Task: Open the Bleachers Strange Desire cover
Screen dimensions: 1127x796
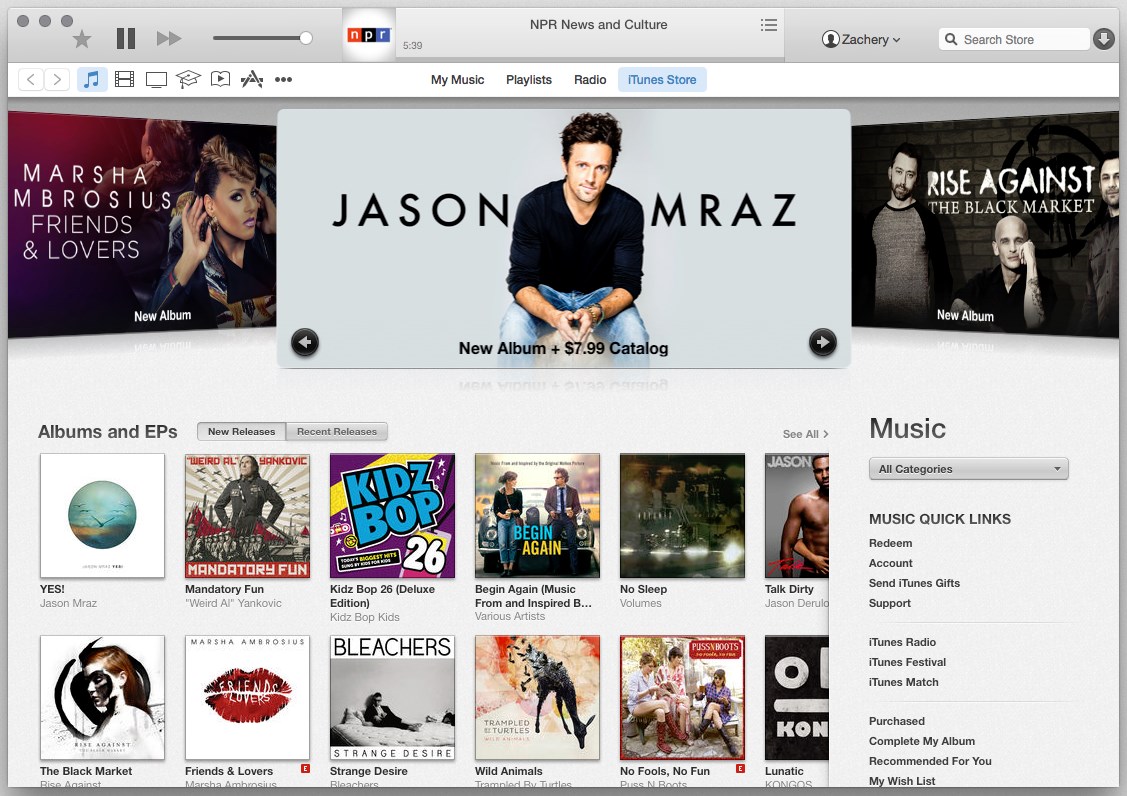Action: pyautogui.click(x=392, y=697)
